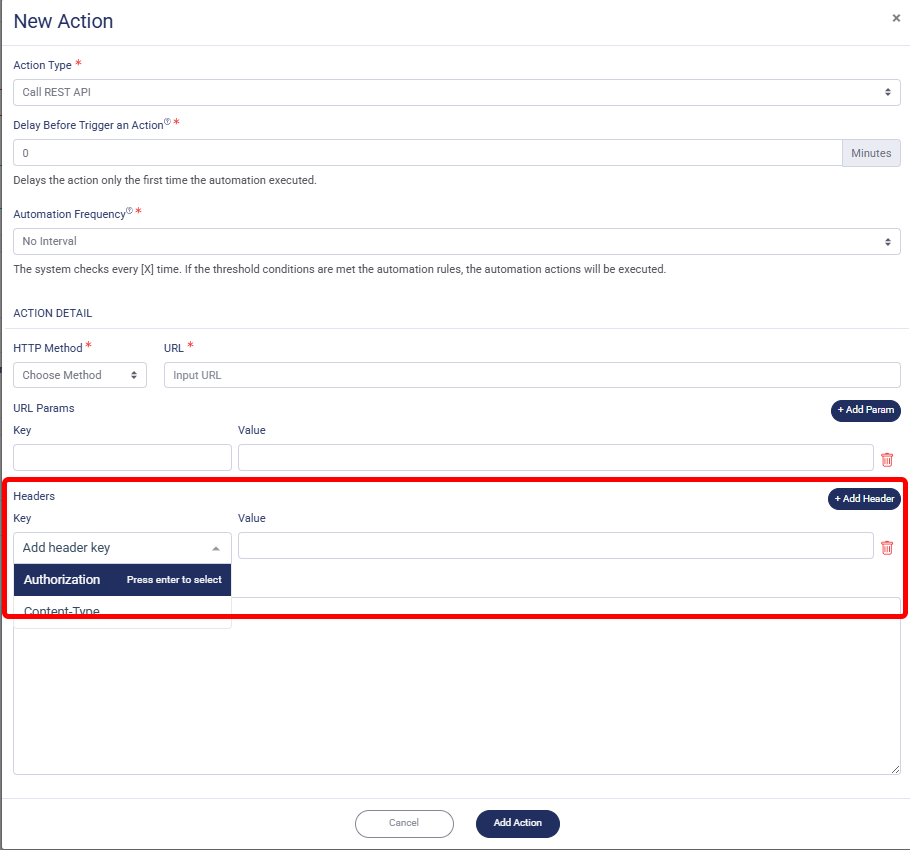Click the Add Header button

point(864,499)
